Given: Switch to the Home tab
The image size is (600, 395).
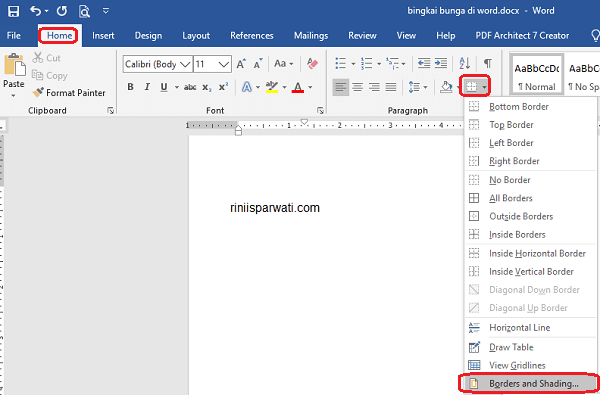Looking at the screenshot, I should [59, 36].
